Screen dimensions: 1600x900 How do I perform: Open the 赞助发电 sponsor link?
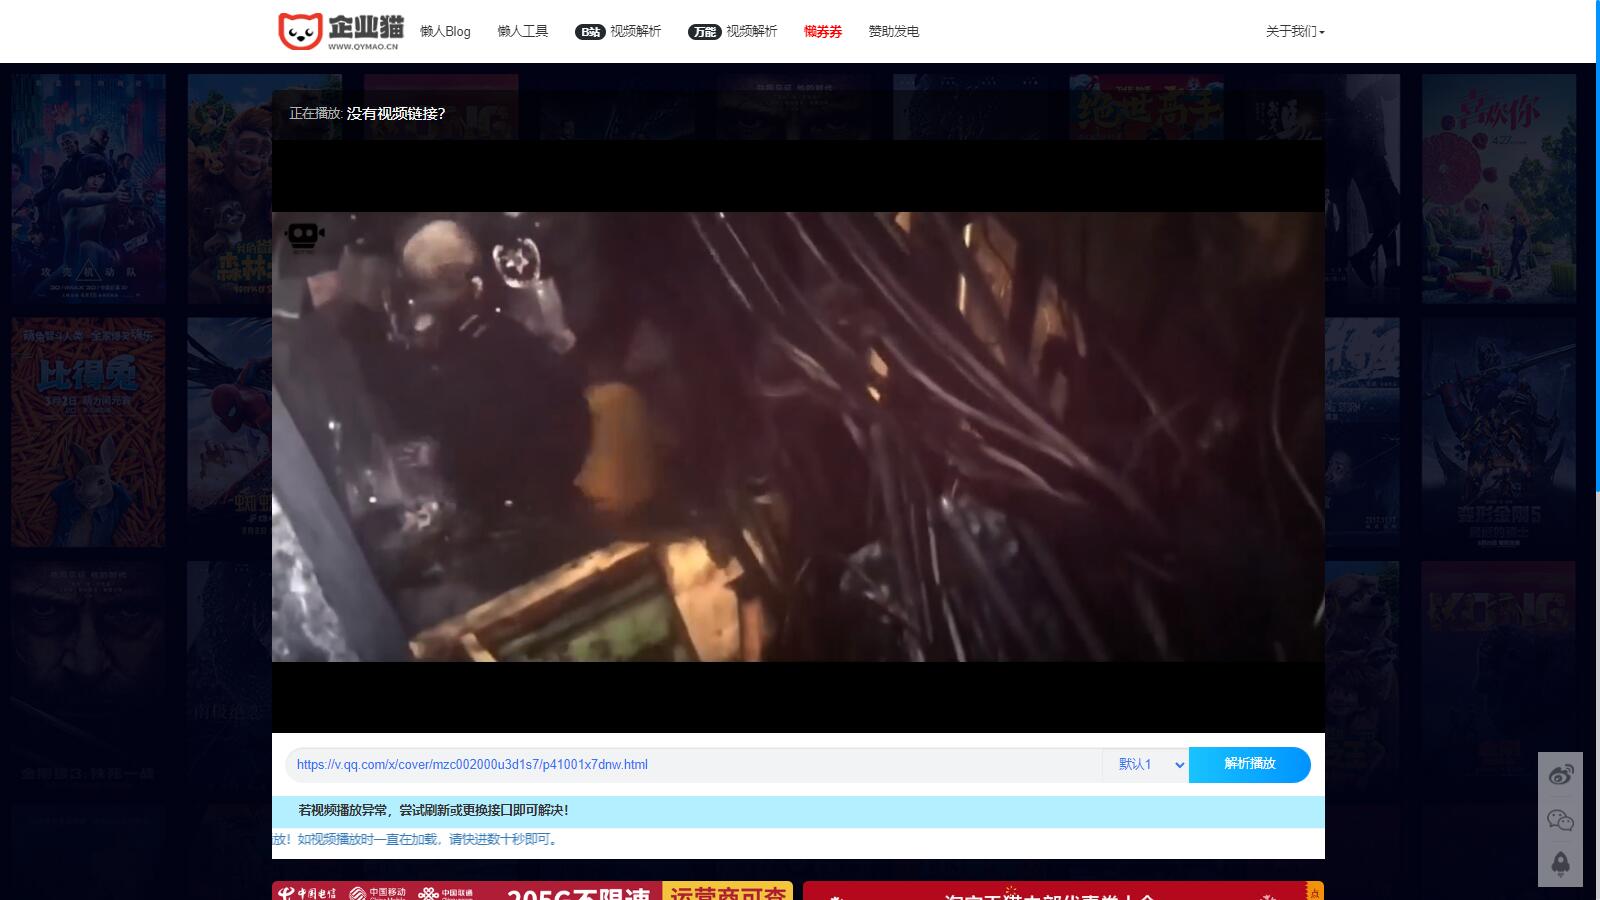point(893,32)
